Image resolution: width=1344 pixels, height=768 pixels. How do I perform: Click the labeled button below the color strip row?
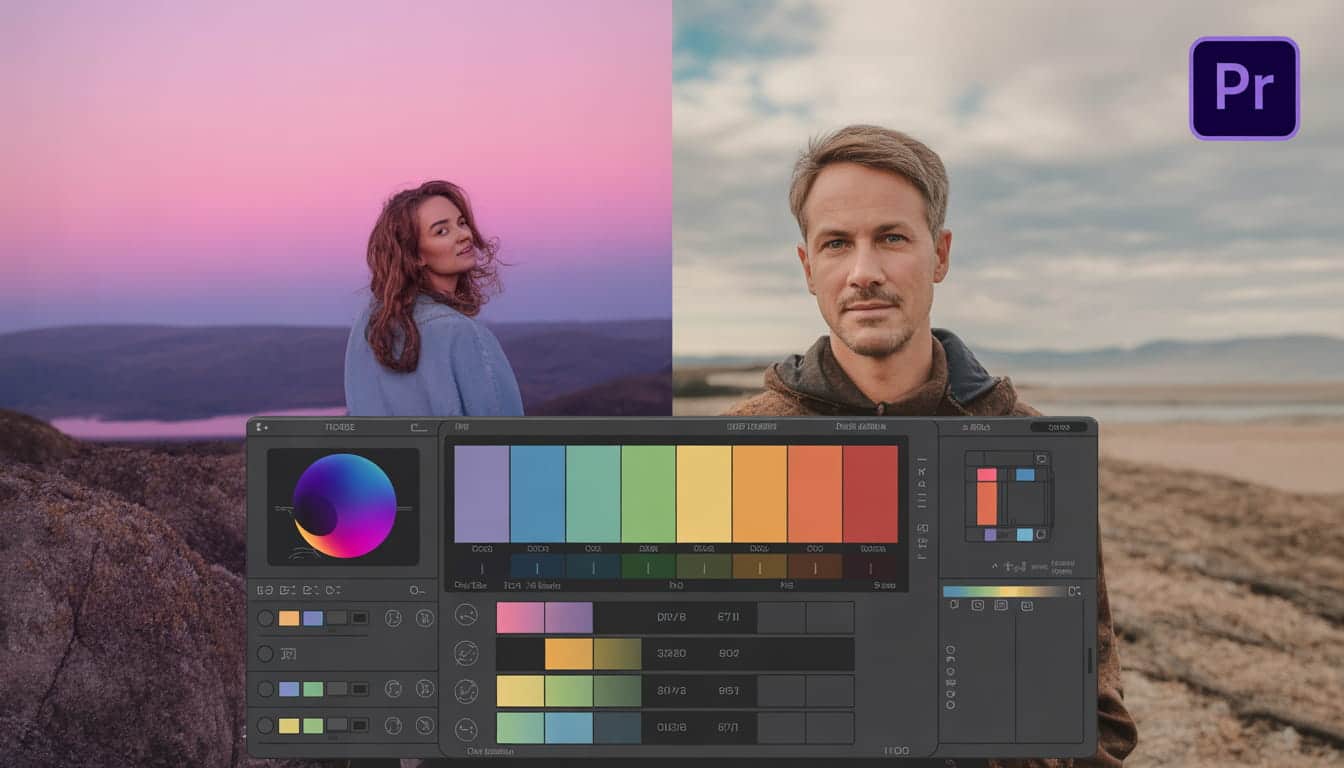(470, 586)
